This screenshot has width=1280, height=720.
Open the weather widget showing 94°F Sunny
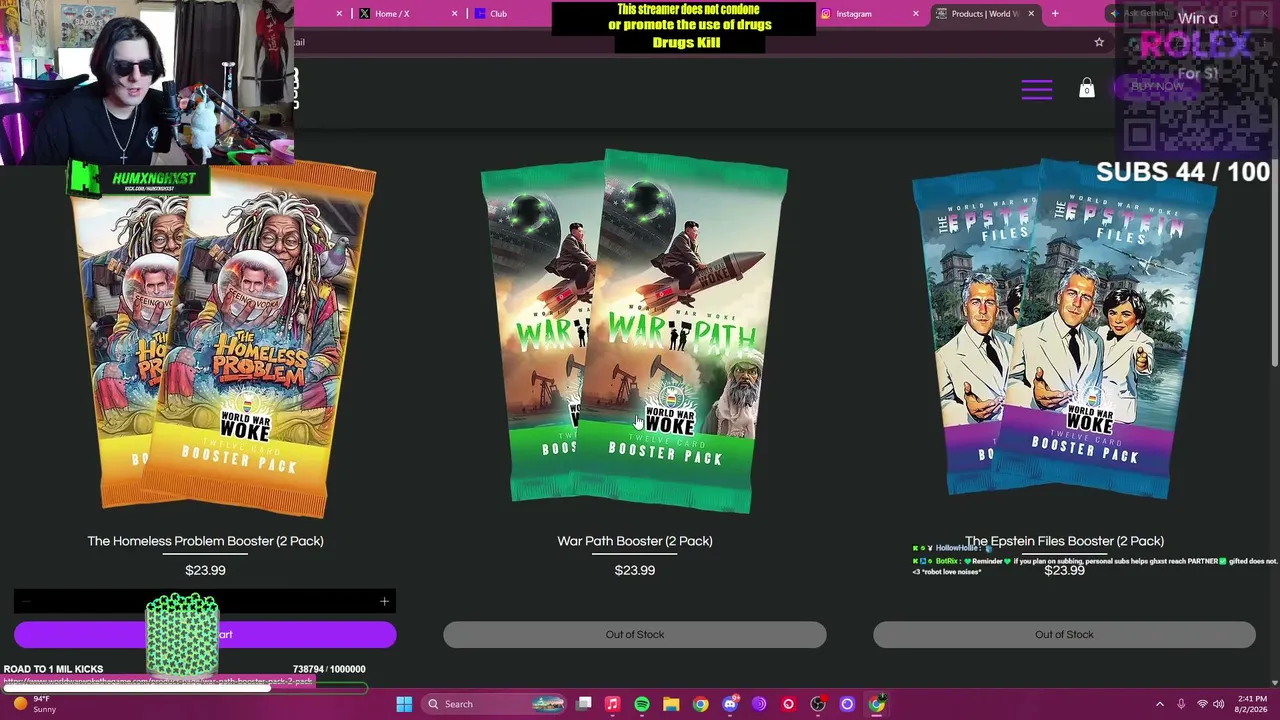(34, 704)
